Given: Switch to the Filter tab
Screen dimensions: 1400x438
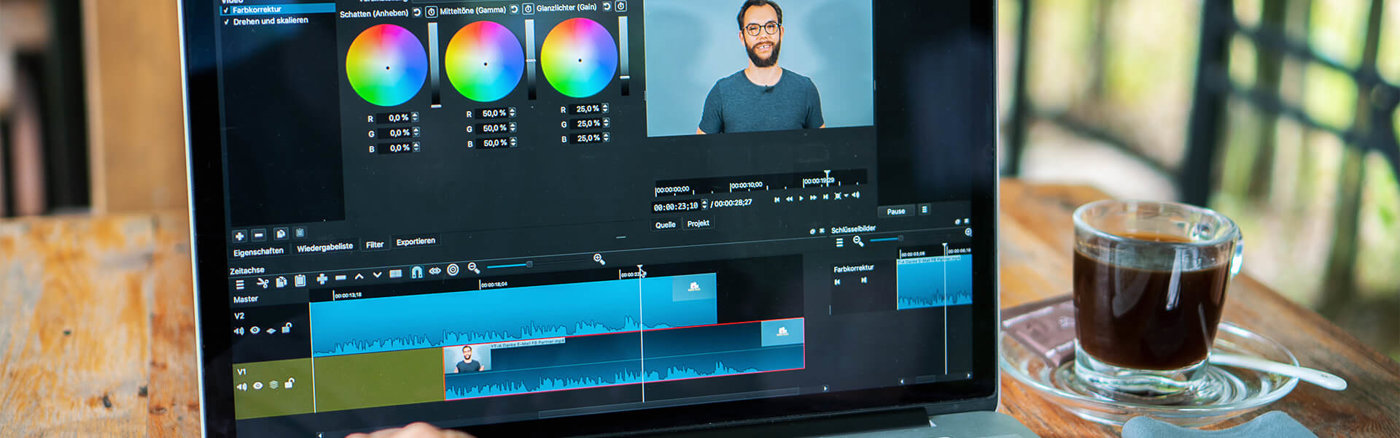Looking at the screenshot, I should tap(375, 244).
